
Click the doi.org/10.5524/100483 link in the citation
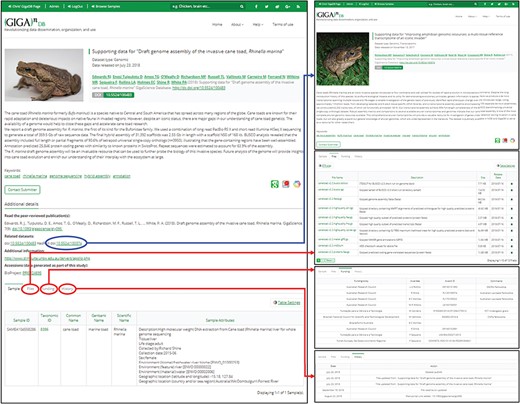point(199,88)
